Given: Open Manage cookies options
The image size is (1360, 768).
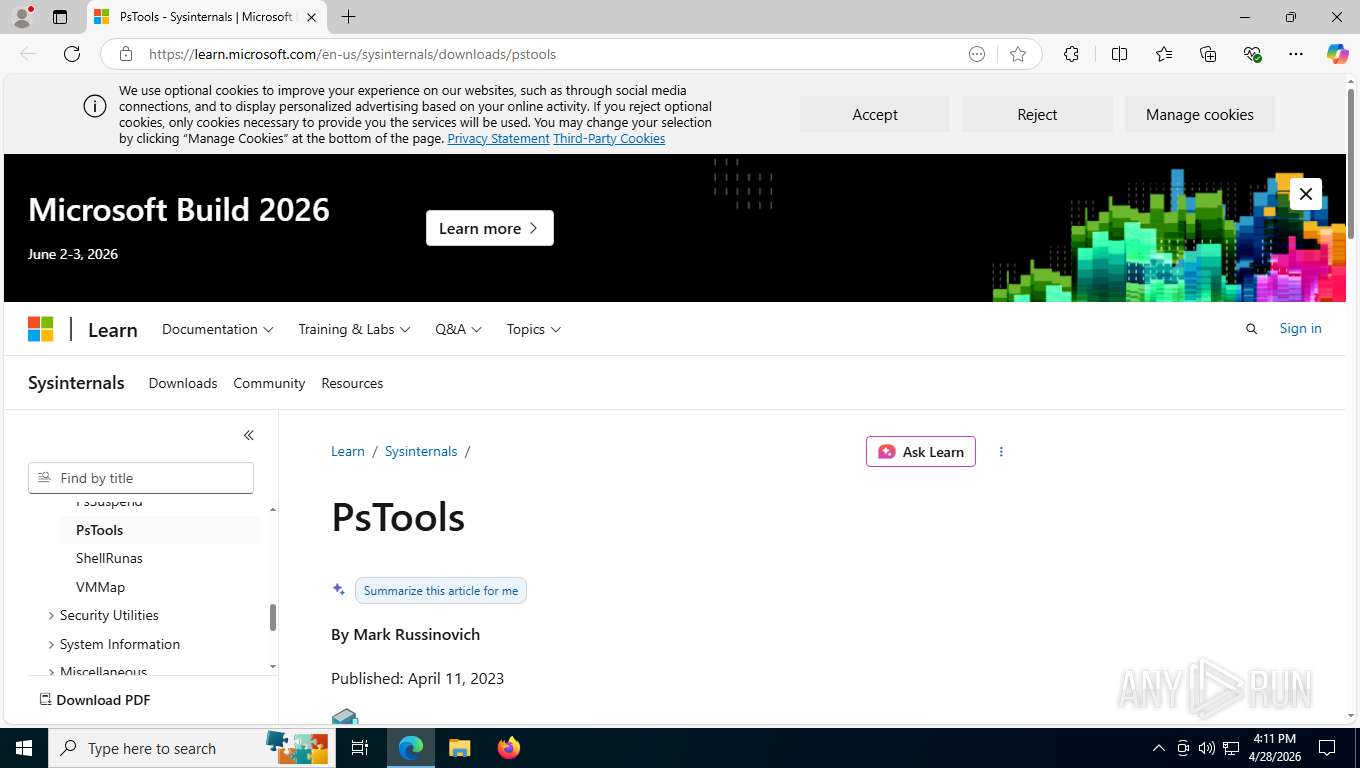Looking at the screenshot, I should pyautogui.click(x=1199, y=114).
